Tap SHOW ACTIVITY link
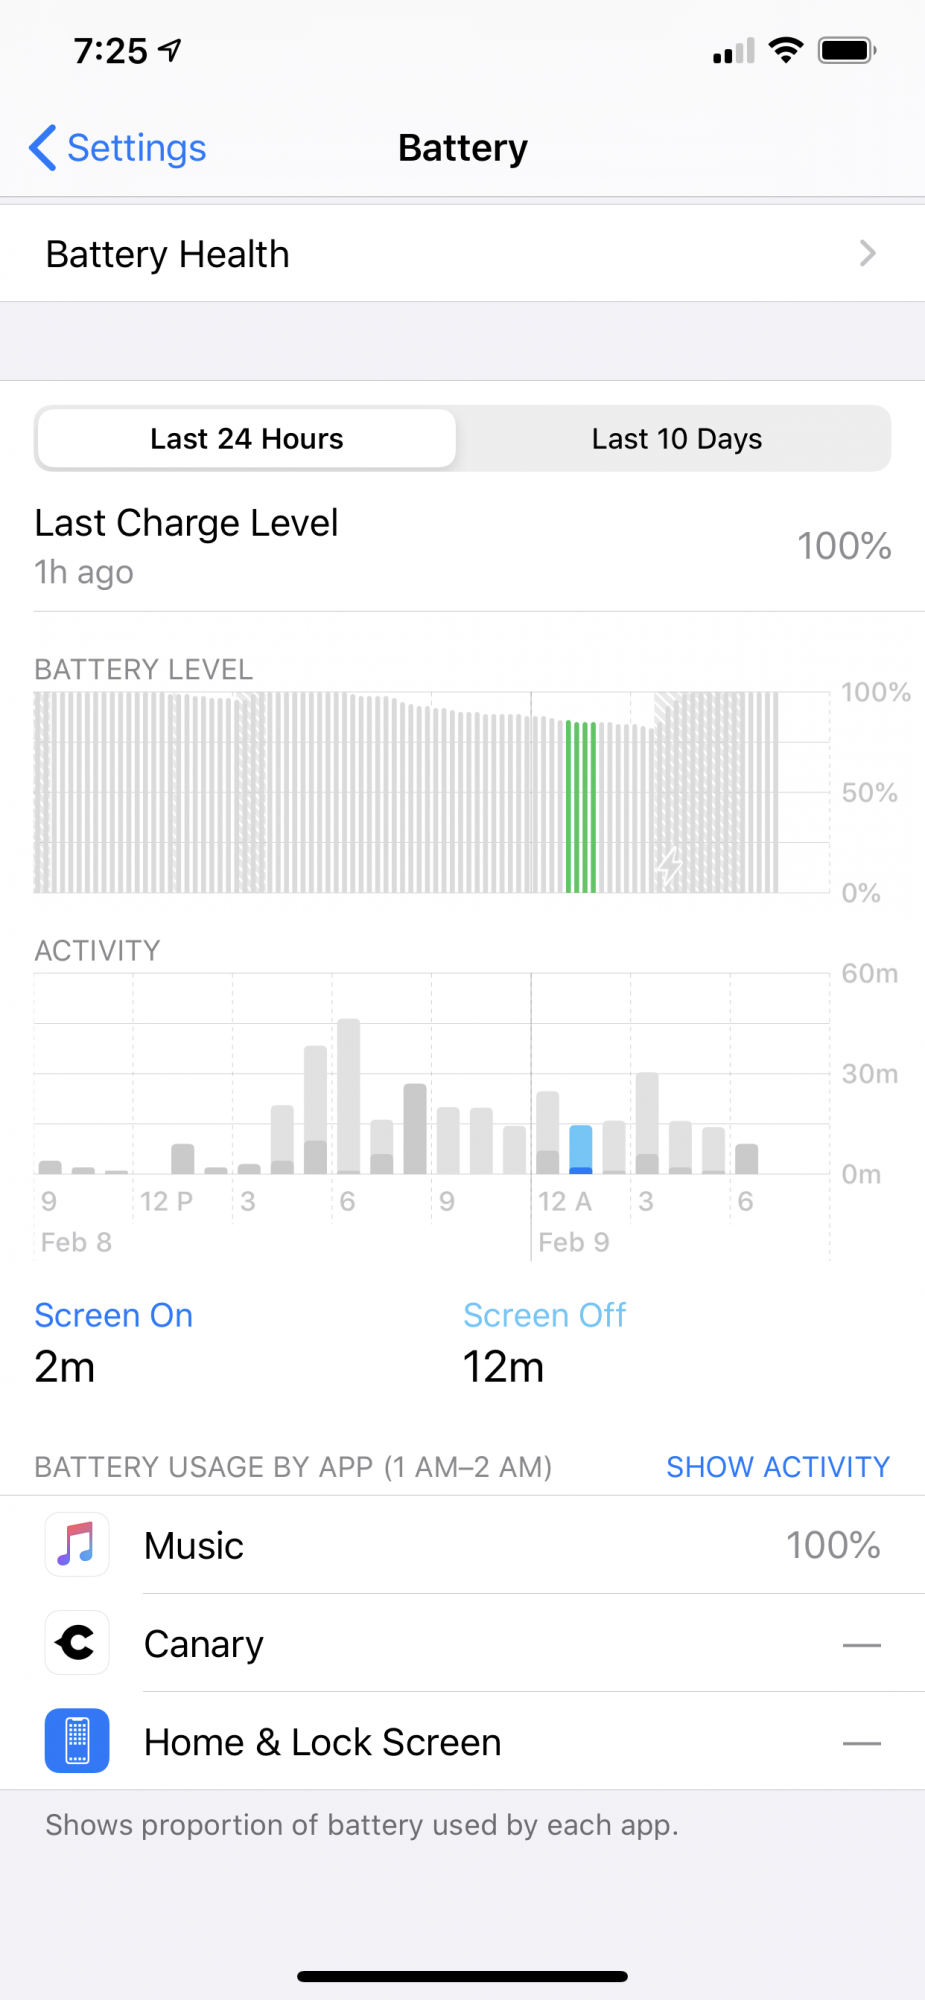925x2000 pixels. (778, 1467)
